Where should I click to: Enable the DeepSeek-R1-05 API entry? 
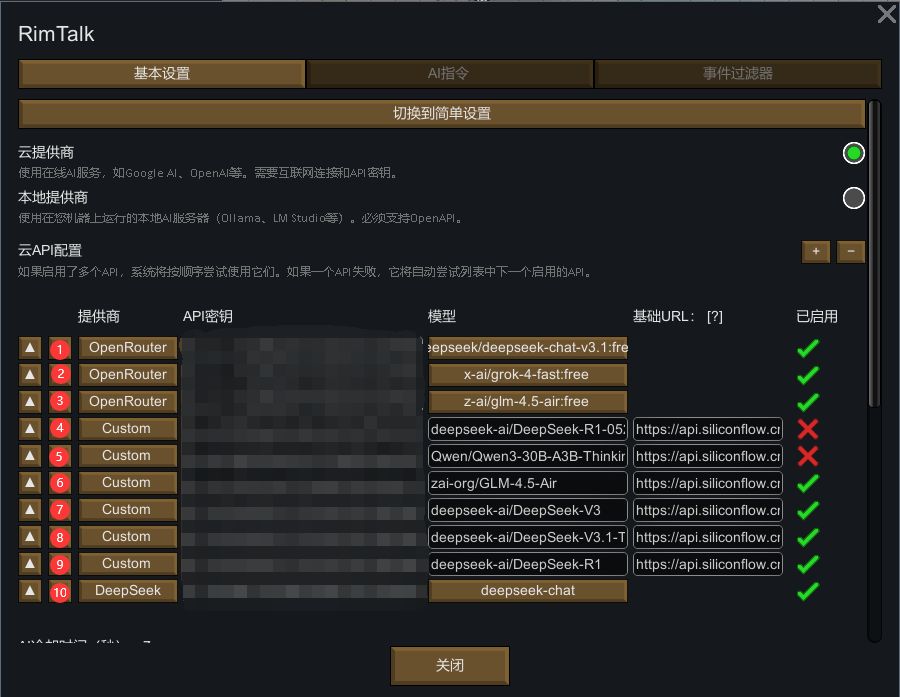pyautogui.click(x=808, y=429)
